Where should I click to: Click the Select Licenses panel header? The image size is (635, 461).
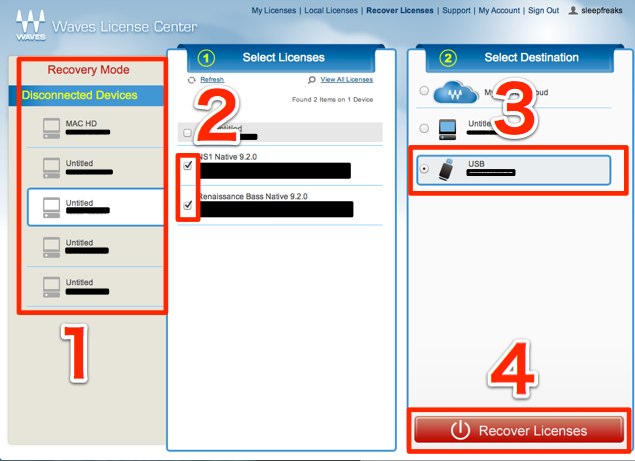tap(283, 58)
